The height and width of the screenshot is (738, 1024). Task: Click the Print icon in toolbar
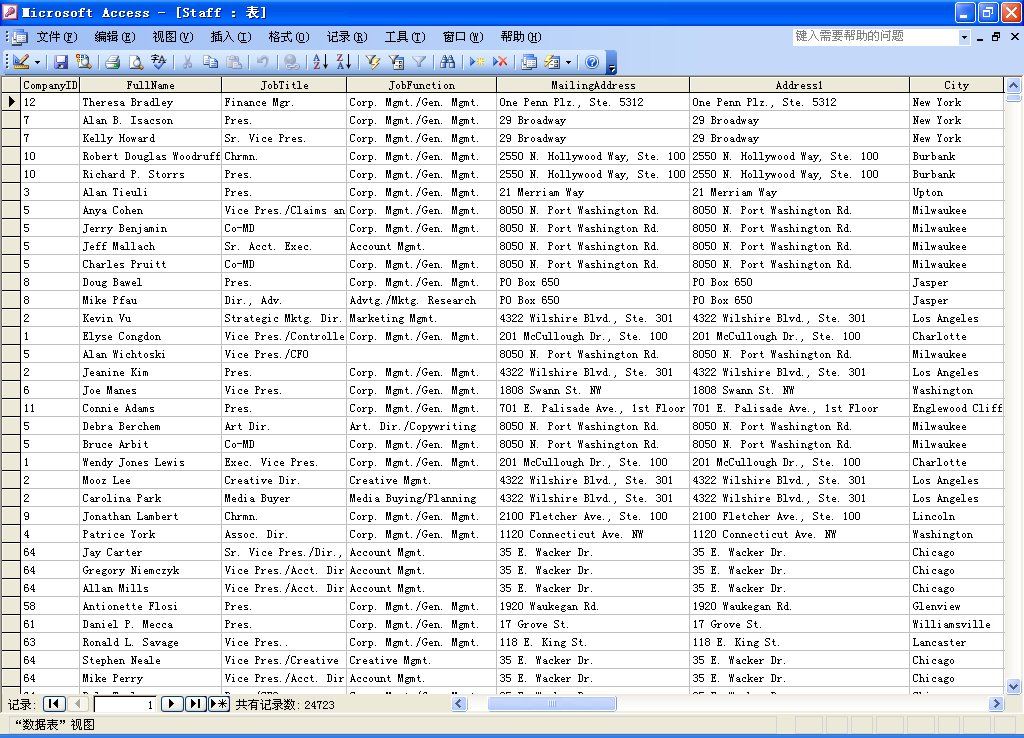tap(113, 62)
